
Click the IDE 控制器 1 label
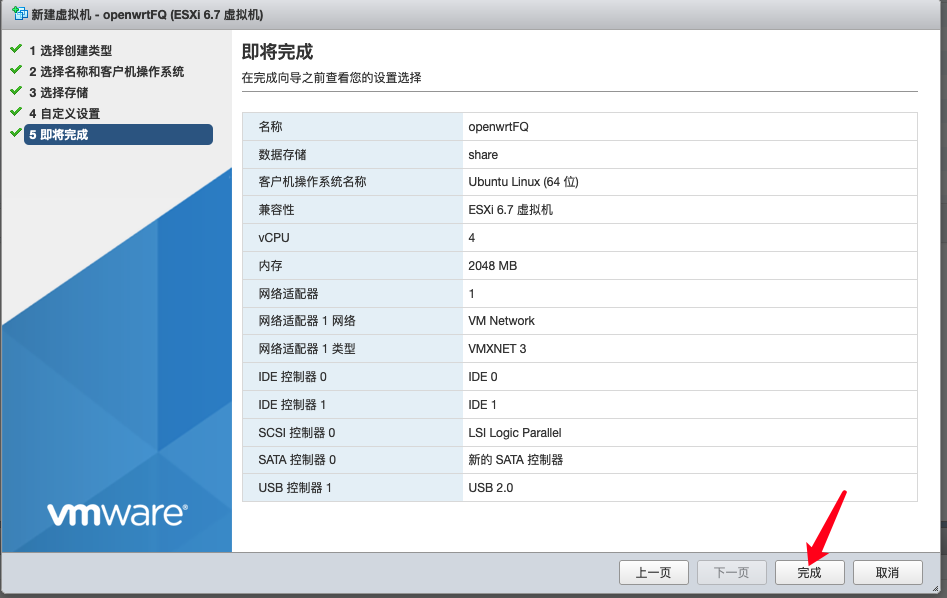pos(292,405)
